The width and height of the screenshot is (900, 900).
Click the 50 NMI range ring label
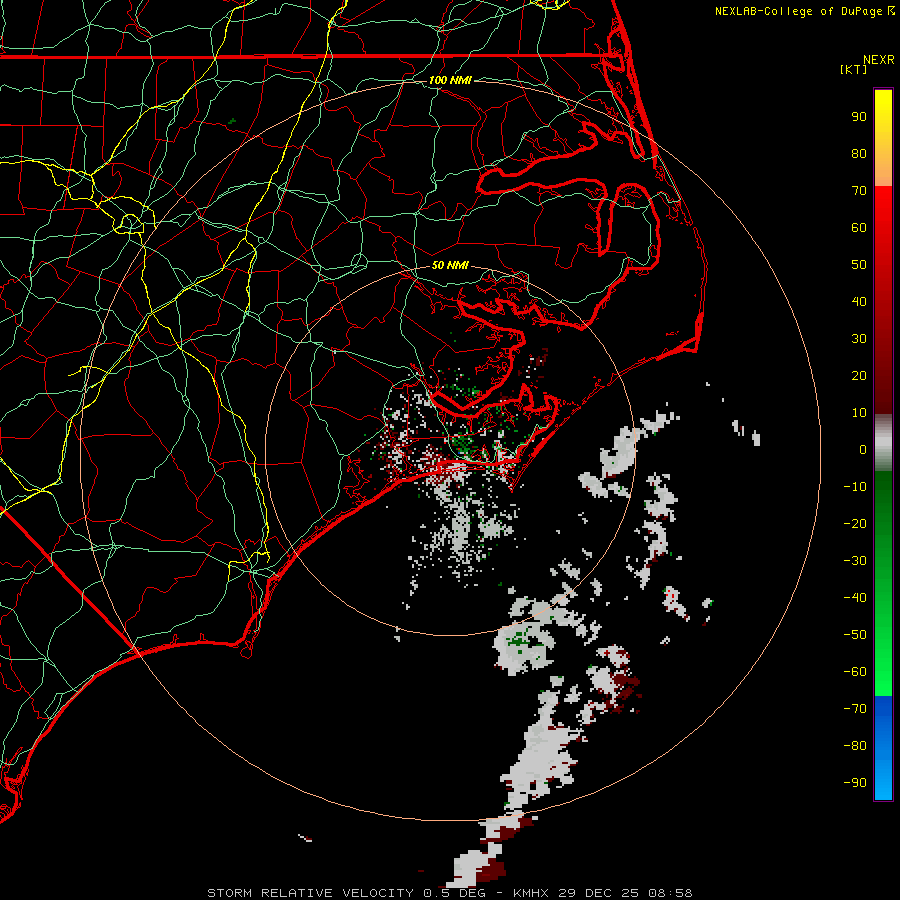450,265
